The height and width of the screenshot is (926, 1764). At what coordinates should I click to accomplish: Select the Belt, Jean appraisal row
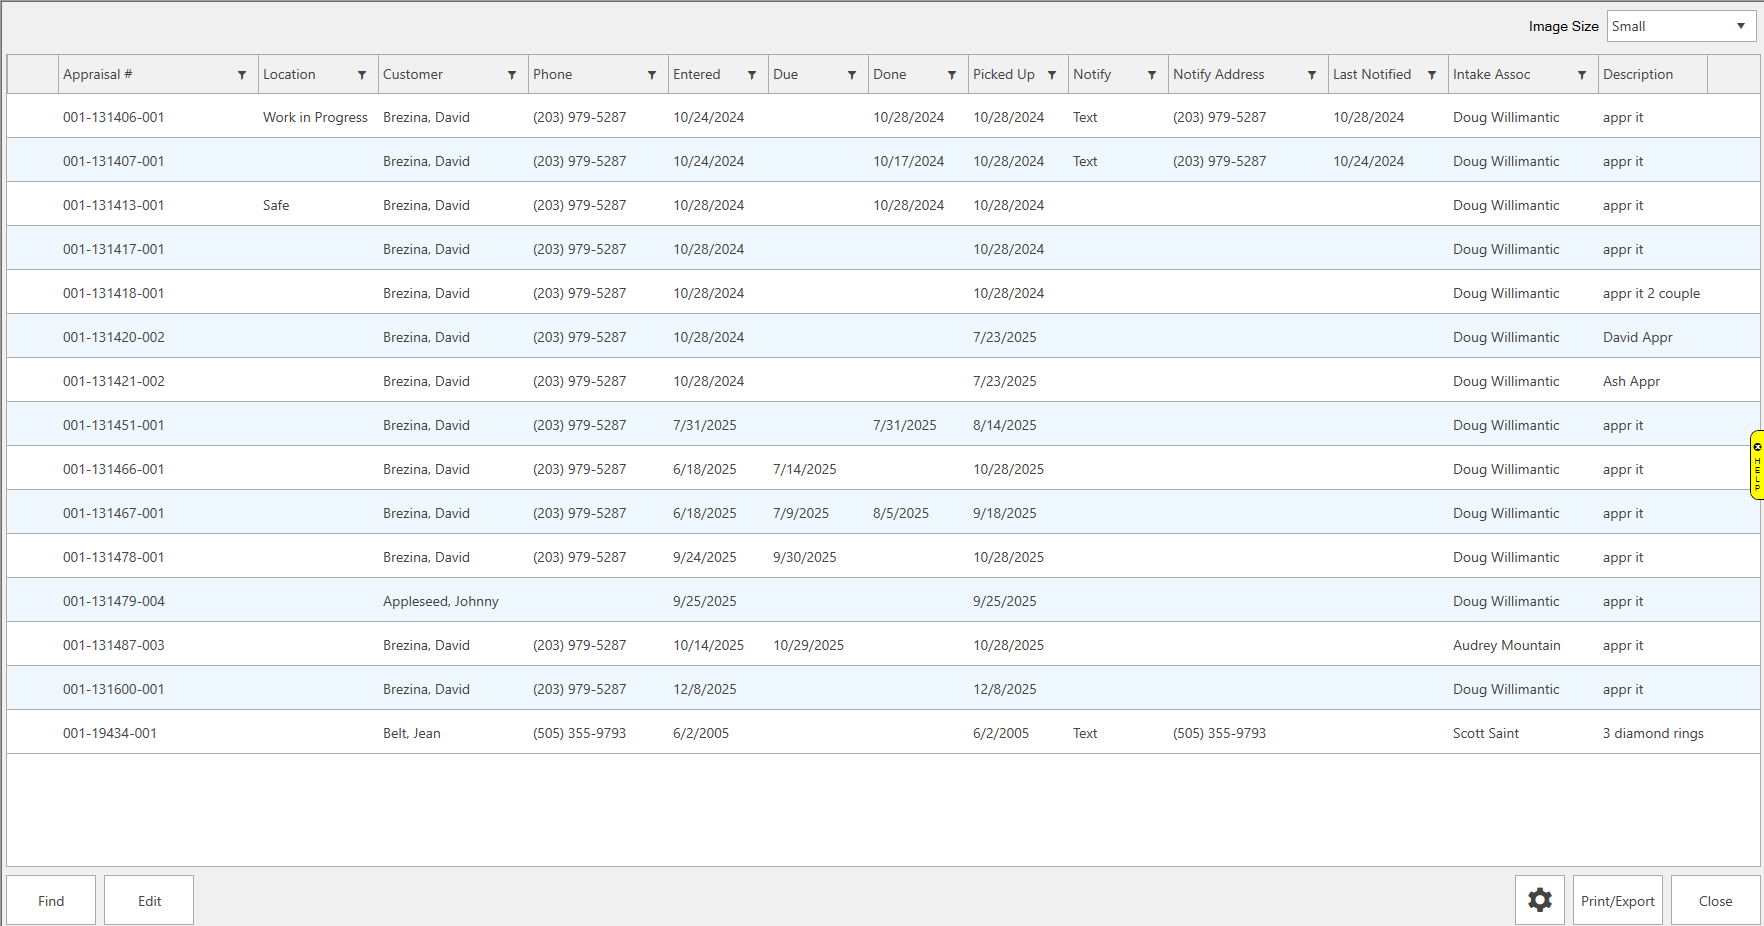(411, 733)
